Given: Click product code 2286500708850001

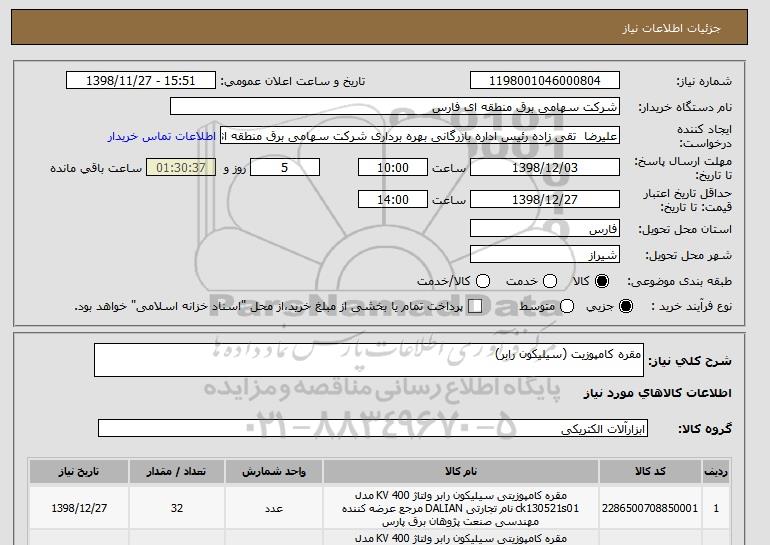Looking at the screenshot, I should point(650,508).
